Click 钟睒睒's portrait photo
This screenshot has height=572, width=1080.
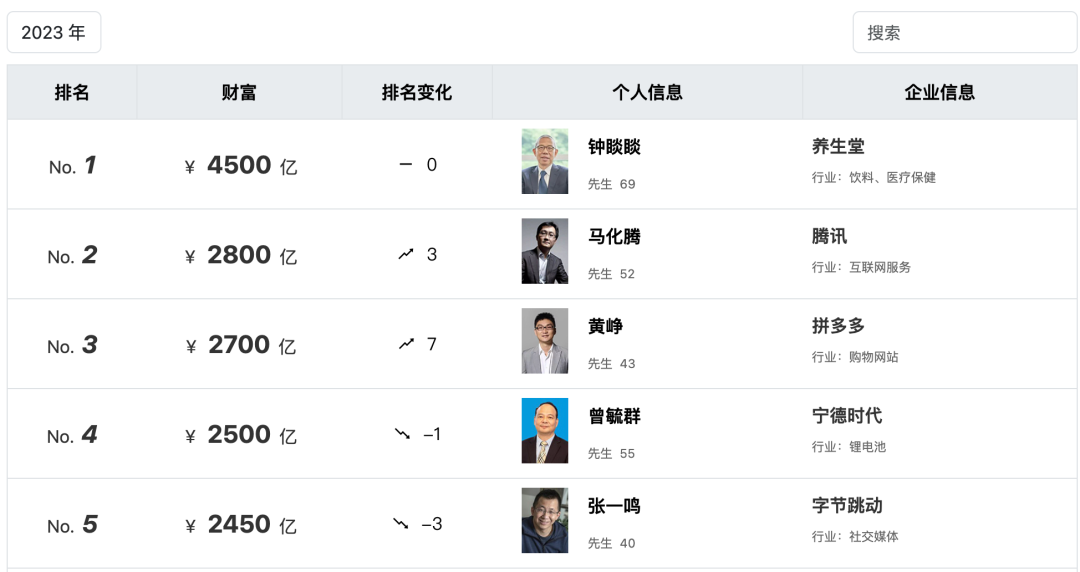tap(545, 161)
